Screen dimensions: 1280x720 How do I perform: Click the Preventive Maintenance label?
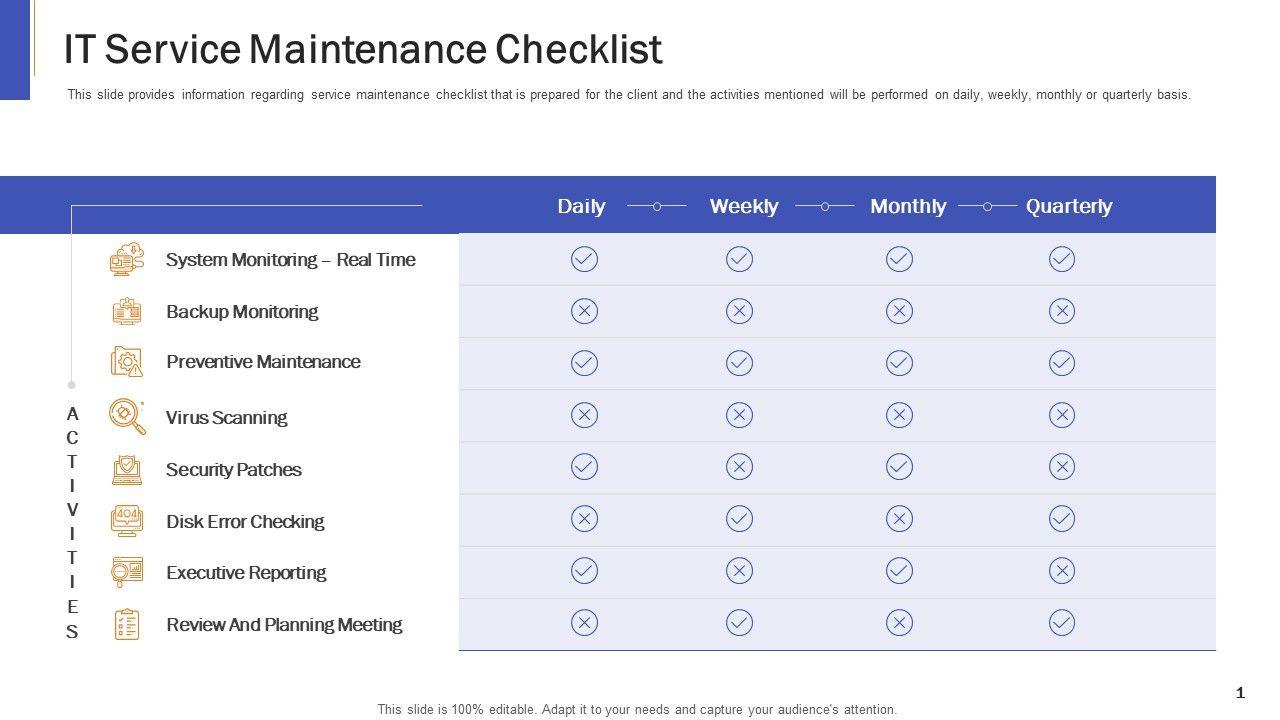(x=263, y=362)
